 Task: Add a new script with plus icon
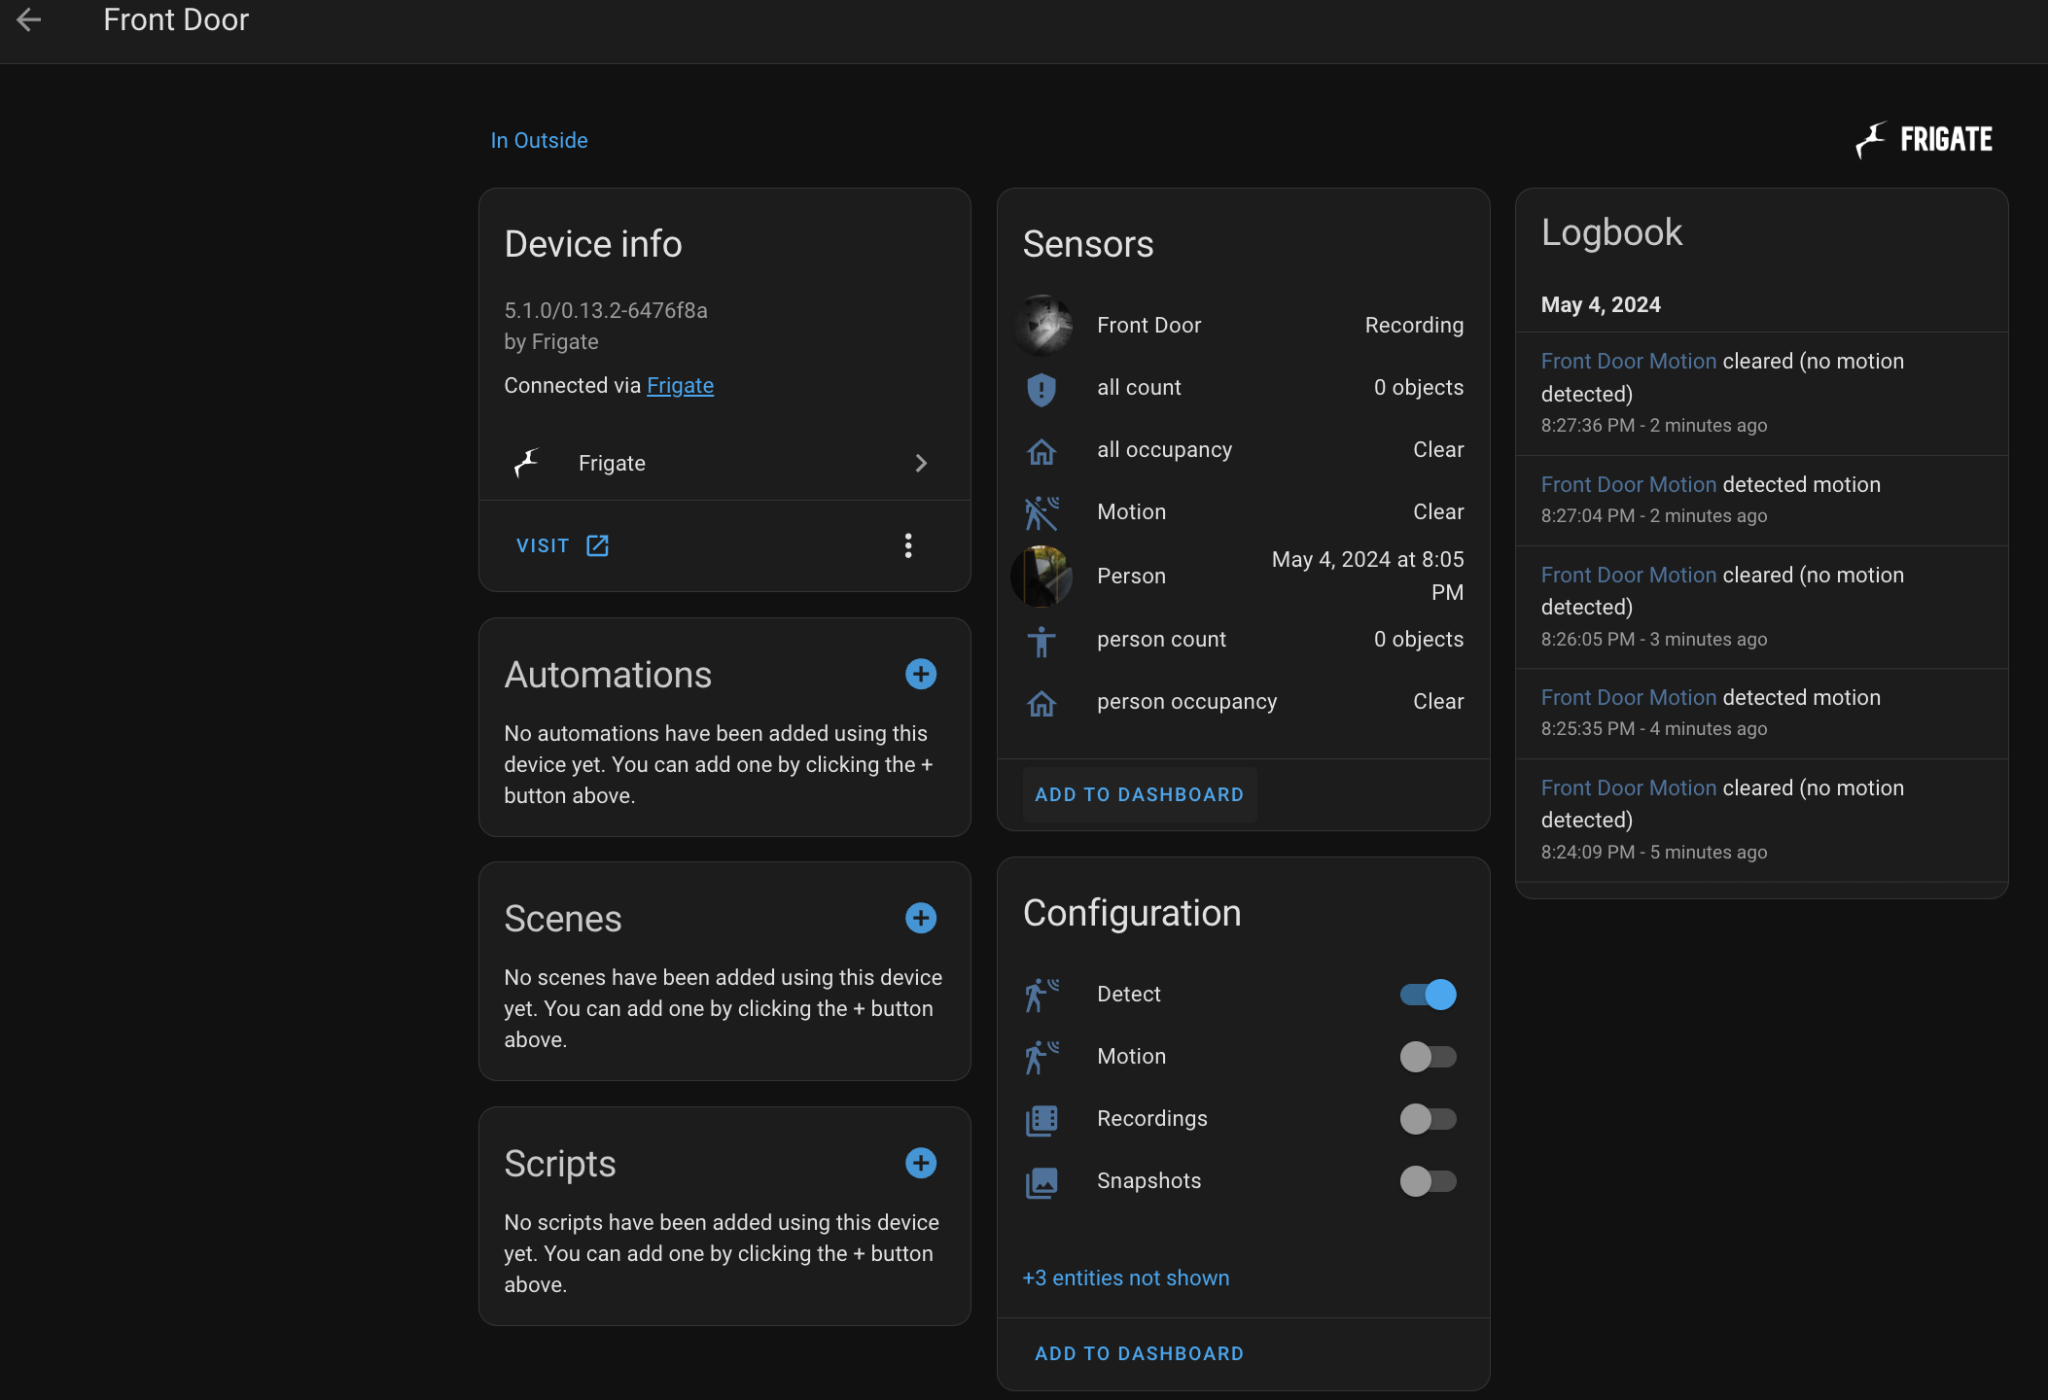[x=920, y=1163]
